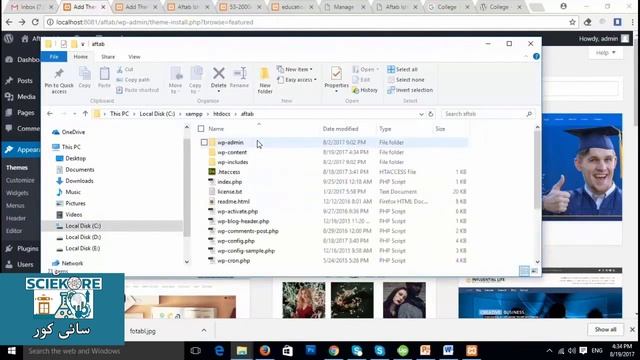Open recent locations dropdown arrow
The height and width of the screenshot is (360, 640).
[74, 114]
